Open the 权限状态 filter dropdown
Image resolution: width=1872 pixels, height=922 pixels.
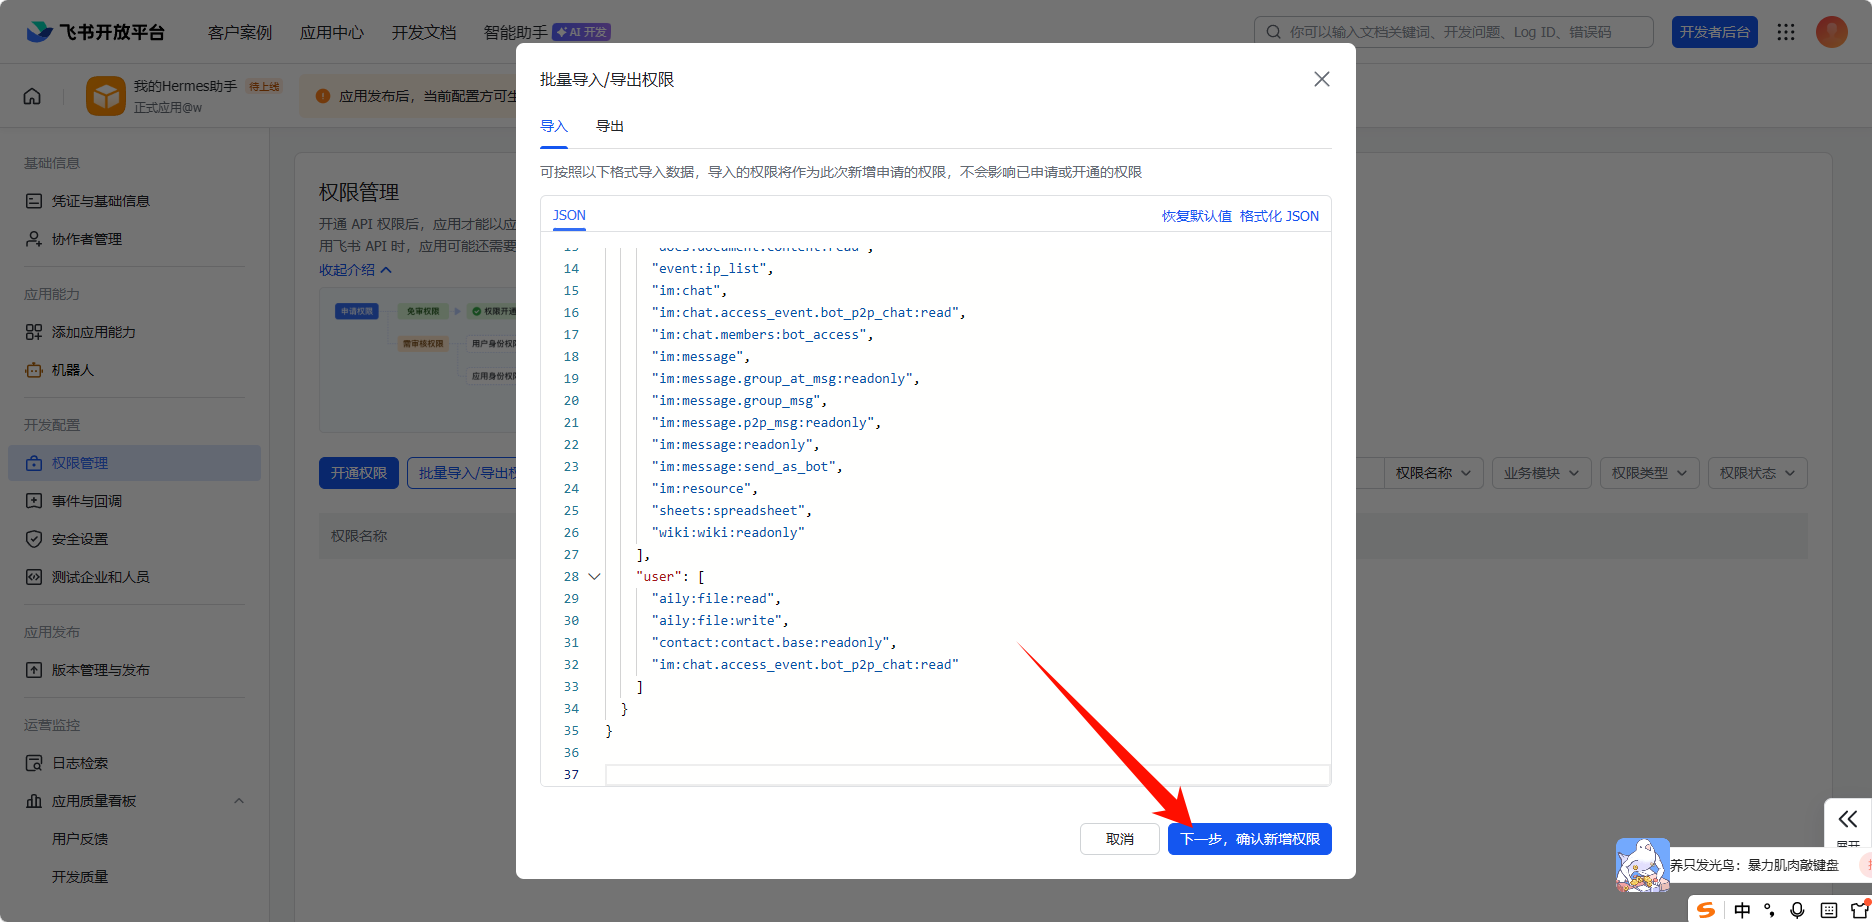[x=1758, y=473]
